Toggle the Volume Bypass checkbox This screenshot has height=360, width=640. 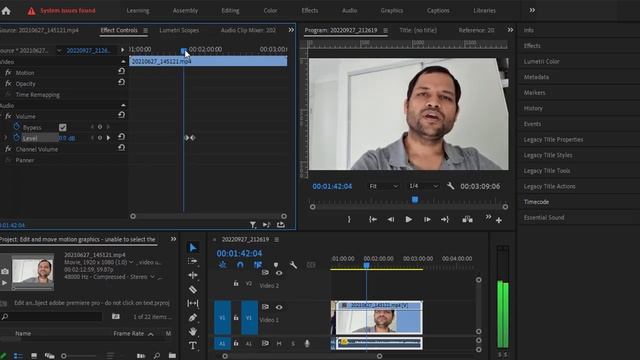[x=62, y=127]
